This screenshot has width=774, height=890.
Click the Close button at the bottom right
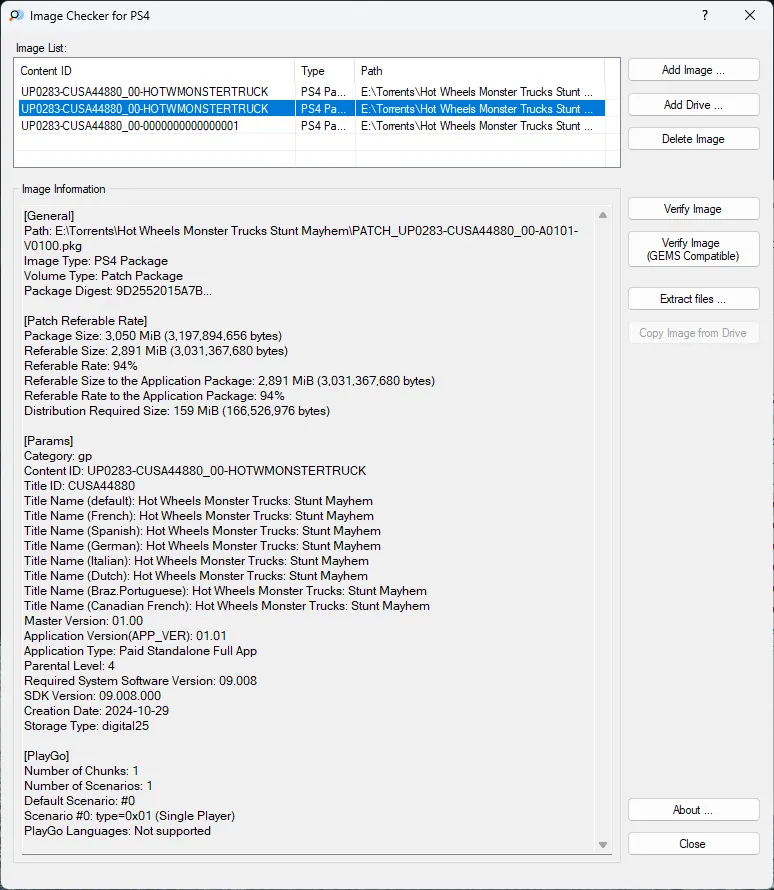pos(693,844)
